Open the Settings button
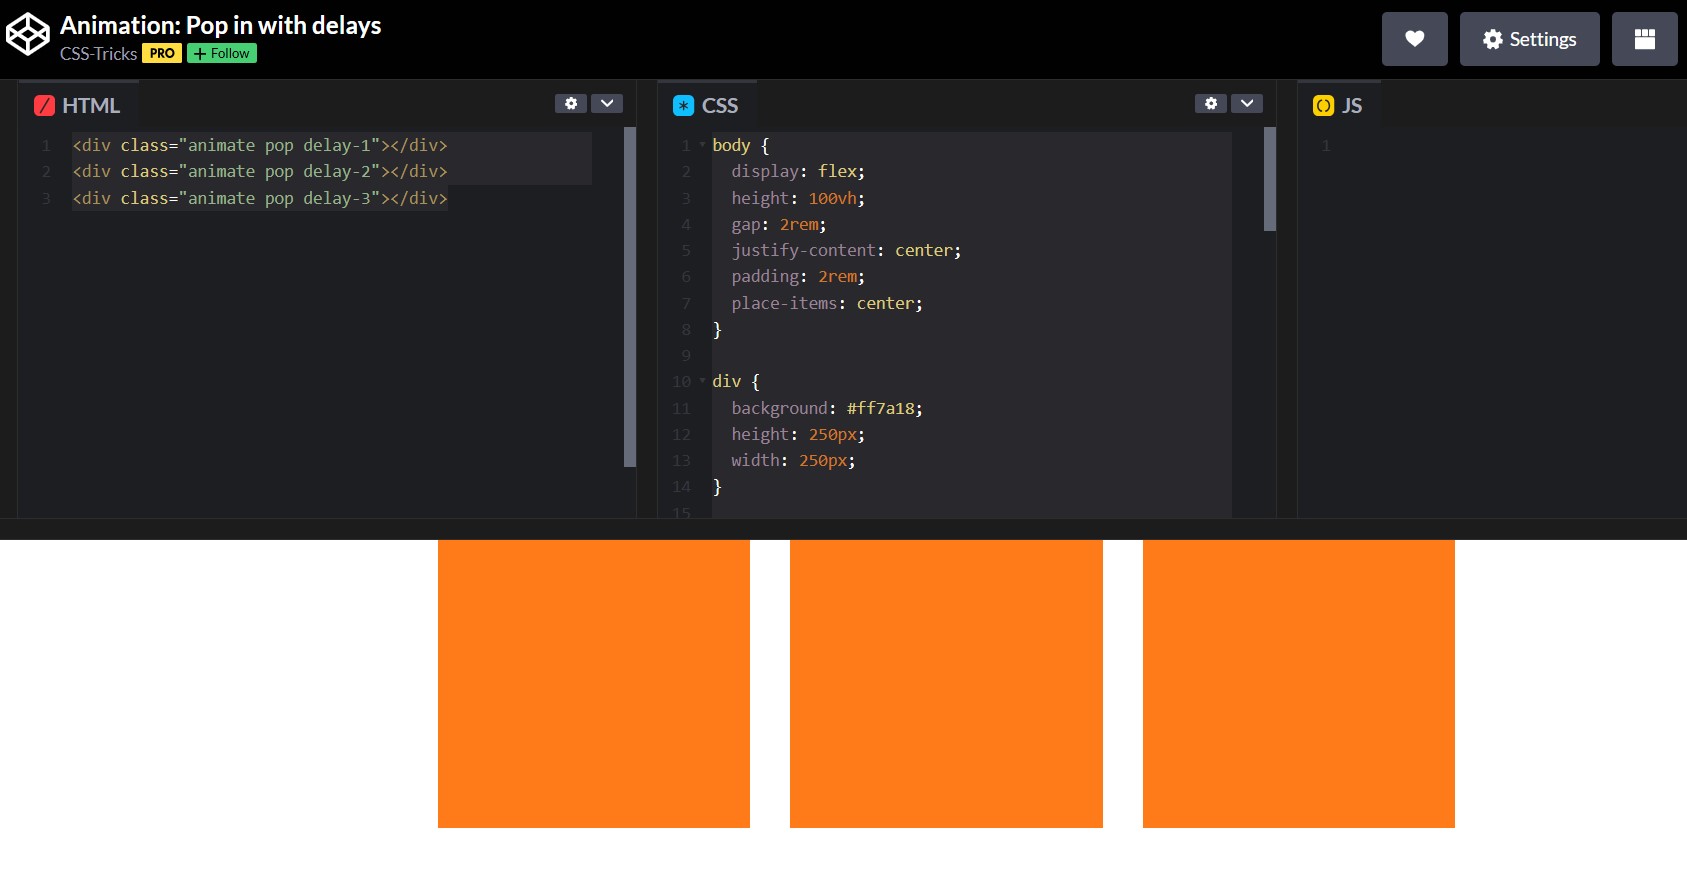Image resolution: width=1687 pixels, height=876 pixels. [x=1529, y=39]
